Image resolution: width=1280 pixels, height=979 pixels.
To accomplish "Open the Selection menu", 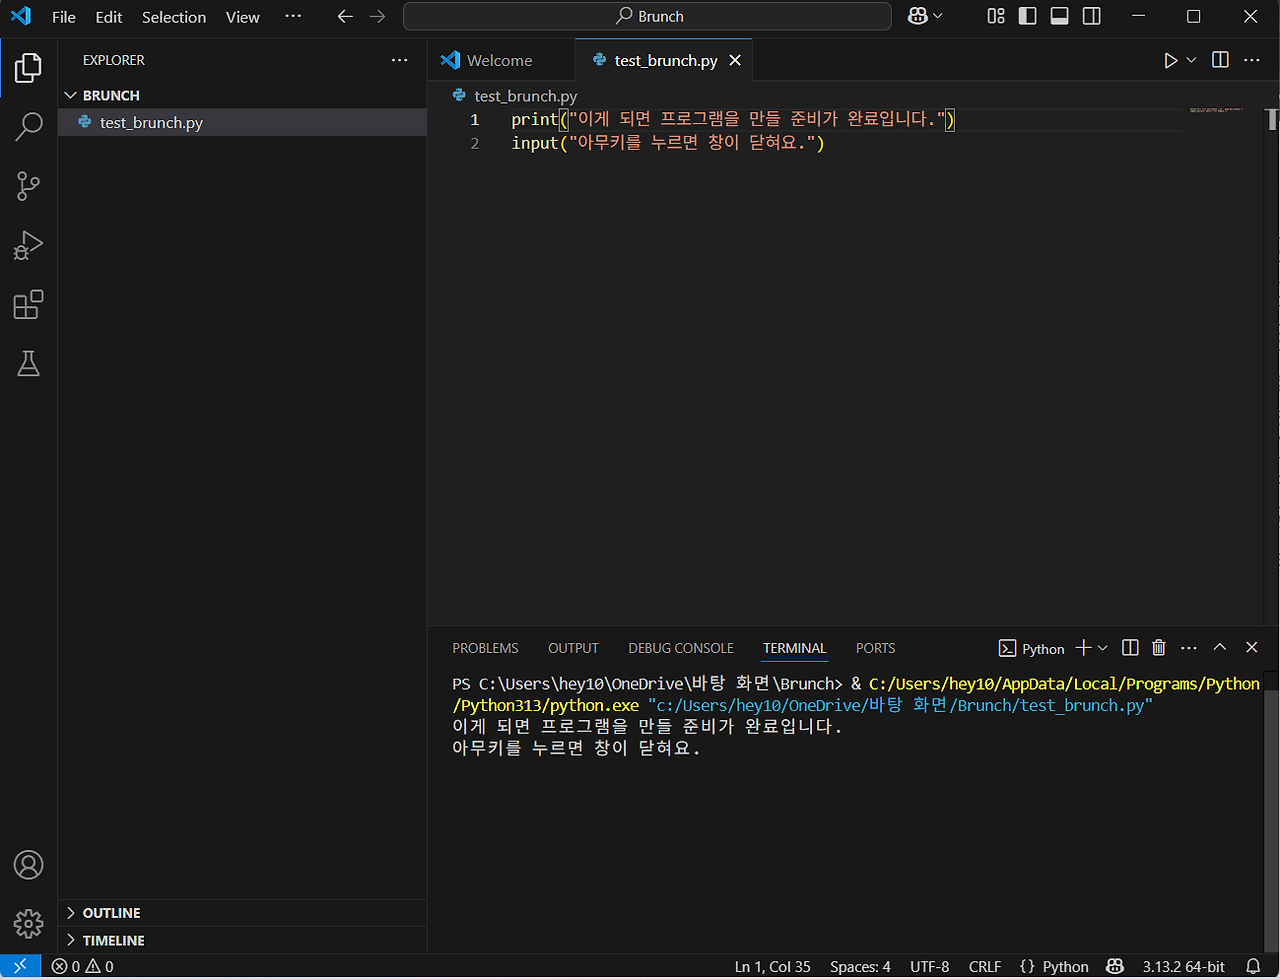I will [174, 17].
